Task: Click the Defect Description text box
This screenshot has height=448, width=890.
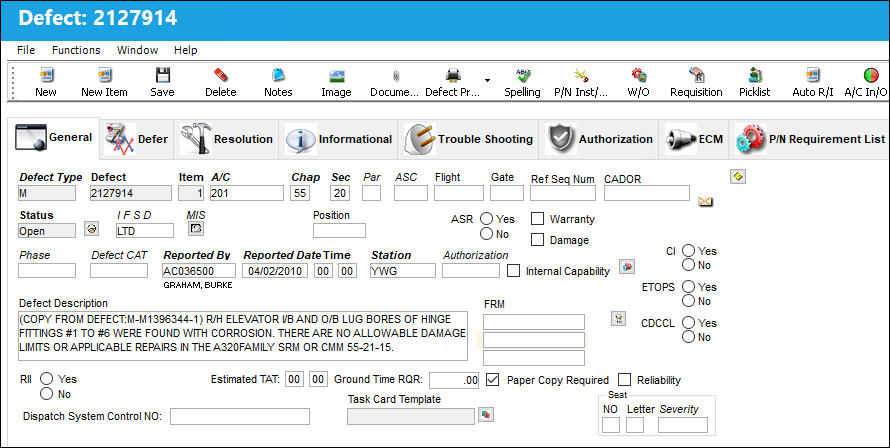Action: (x=243, y=336)
